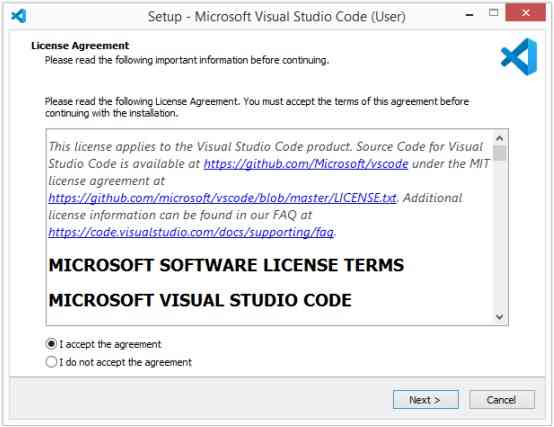The width and height of the screenshot is (554, 427).
Task: Click the Next > button
Action: click(425, 399)
